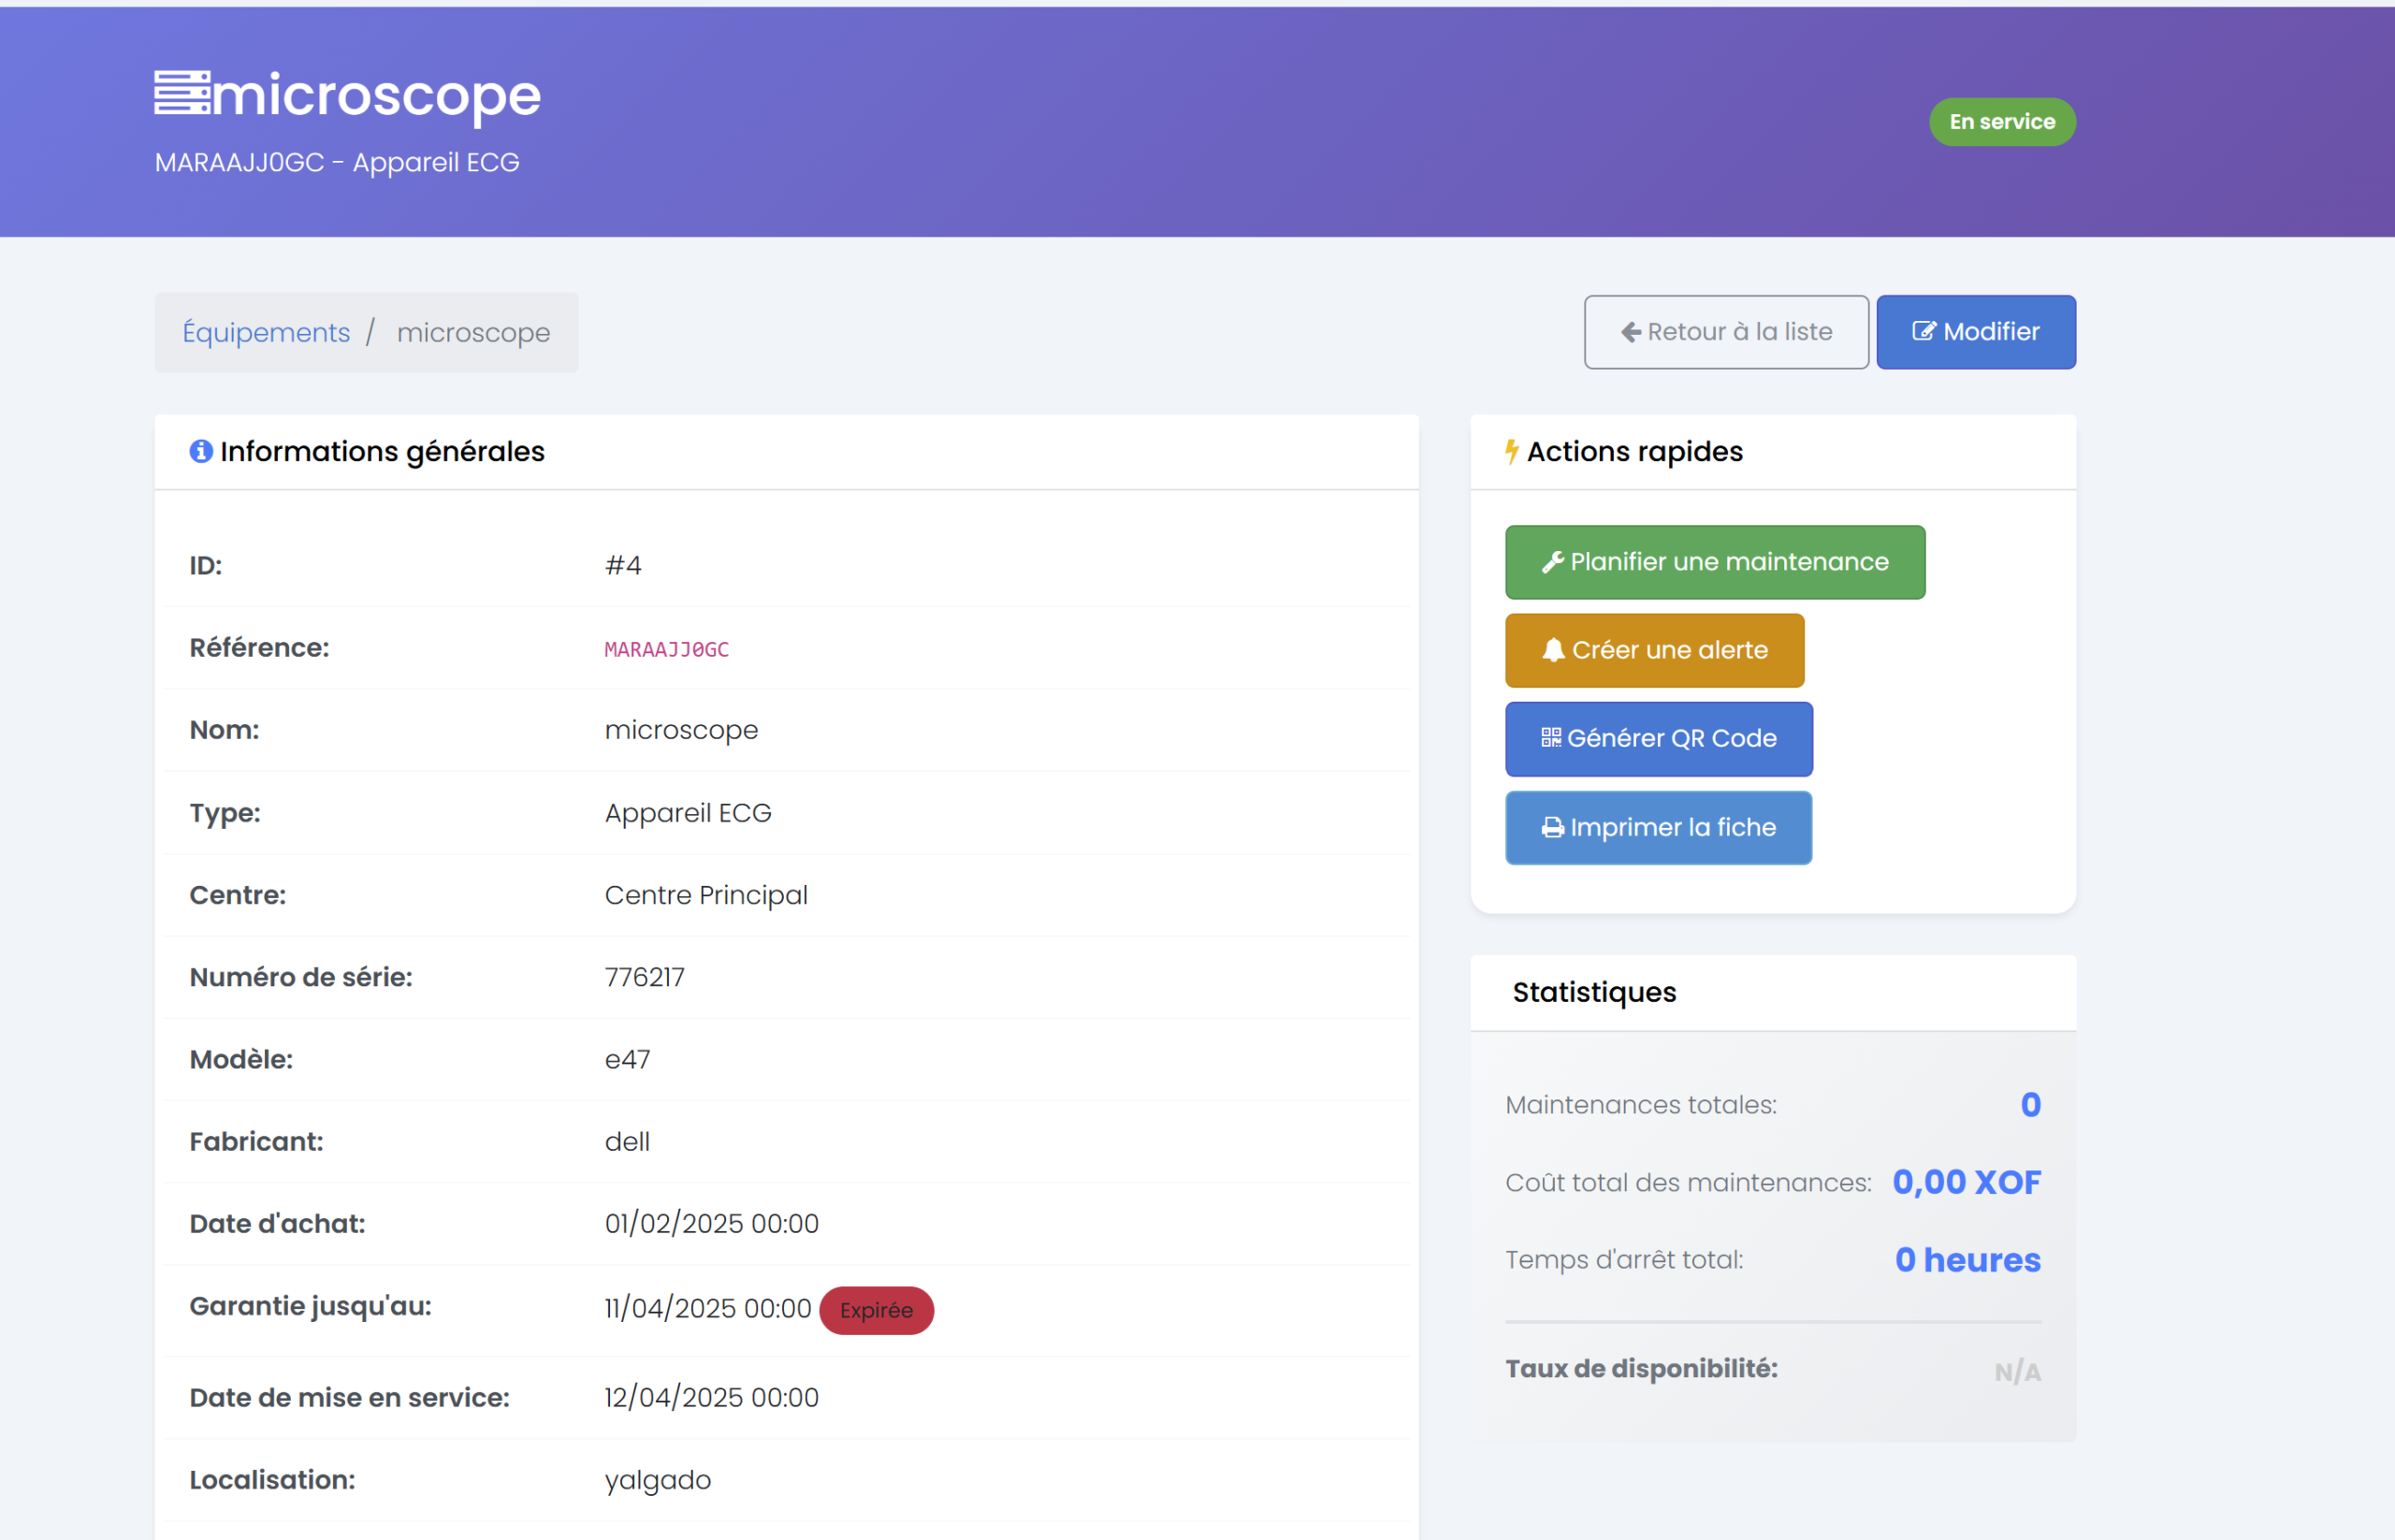The width and height of the screenshot is (2395, 1540).
Task: Click the bell icon on alert button
Action: [1553, 650]
